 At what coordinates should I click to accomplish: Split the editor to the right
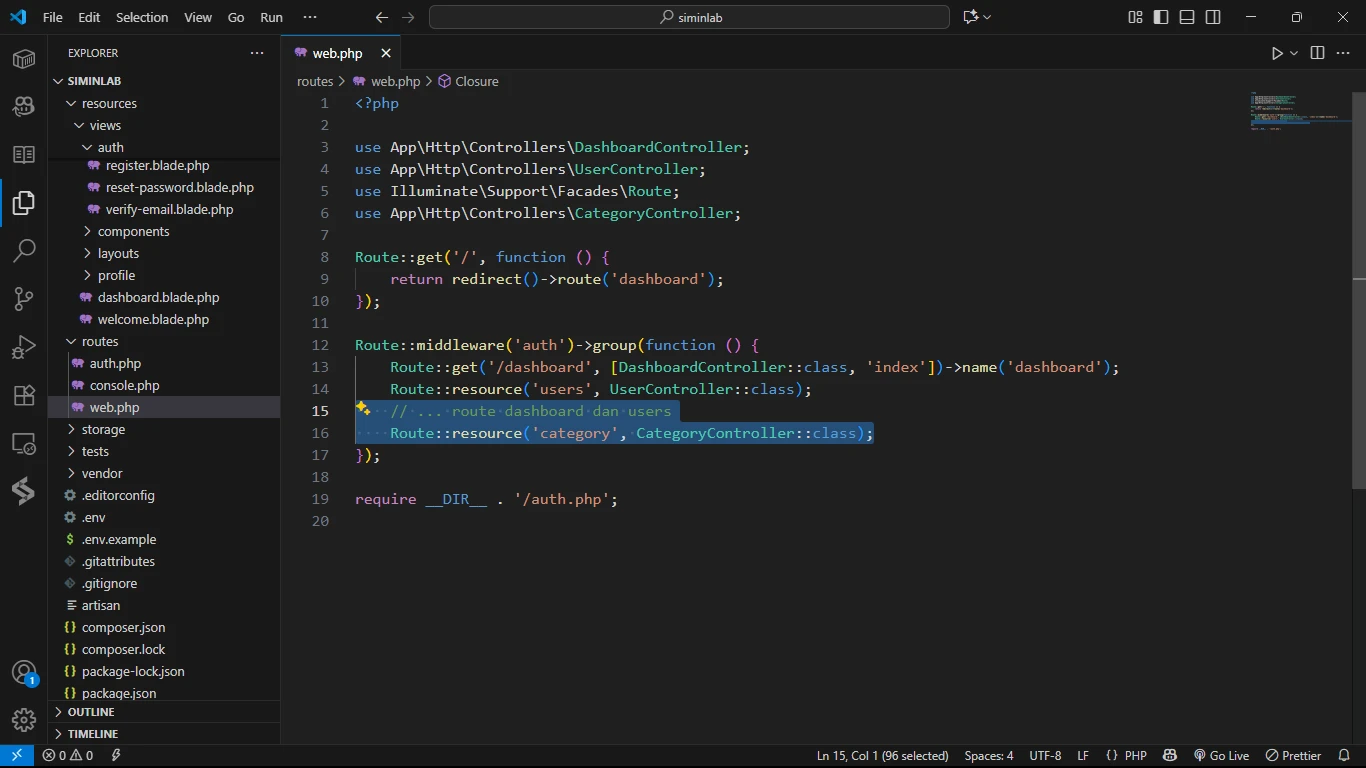[1317, 53]
